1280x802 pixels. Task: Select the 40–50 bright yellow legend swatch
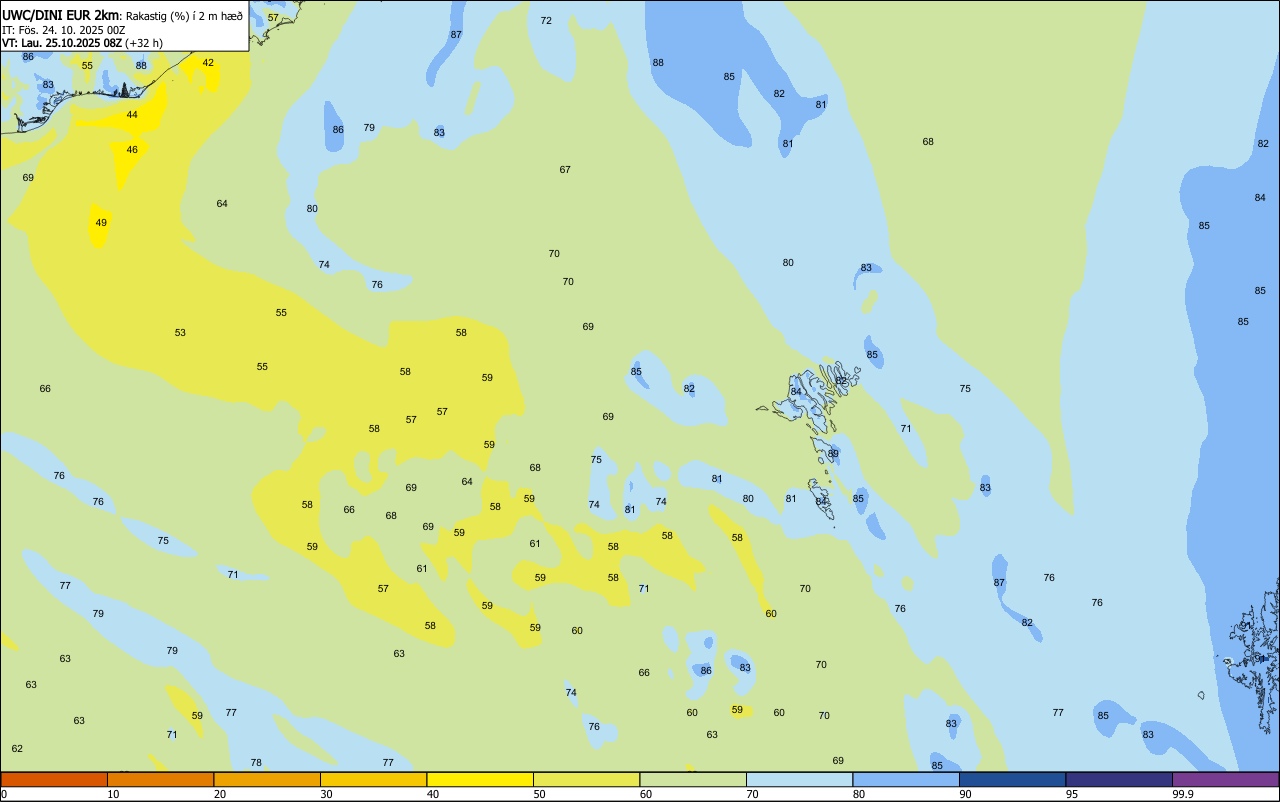pos(480,779)
